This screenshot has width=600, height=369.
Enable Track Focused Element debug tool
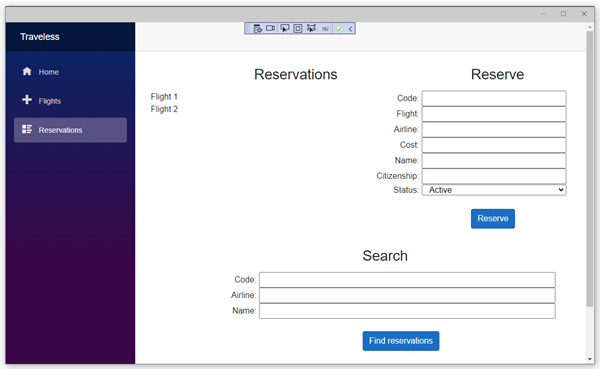[311, 28]
